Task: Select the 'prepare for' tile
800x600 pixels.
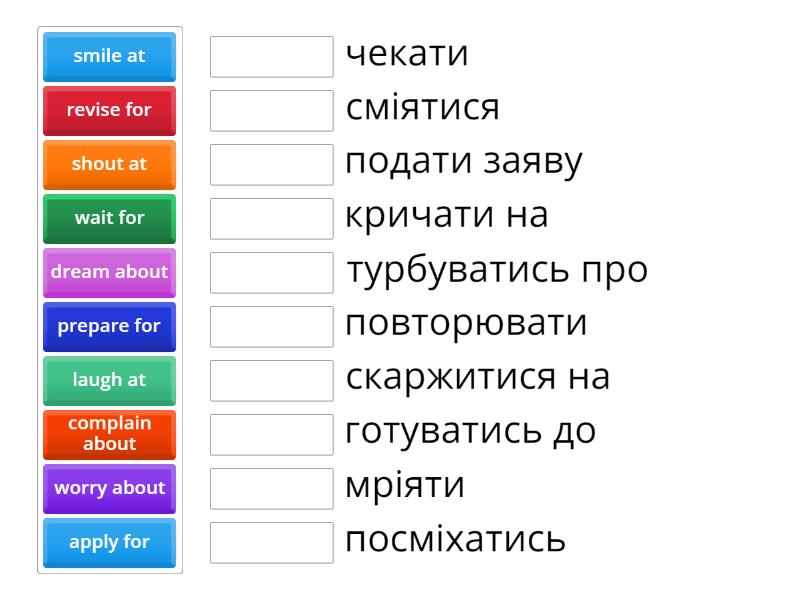Action: click(109, 326)
